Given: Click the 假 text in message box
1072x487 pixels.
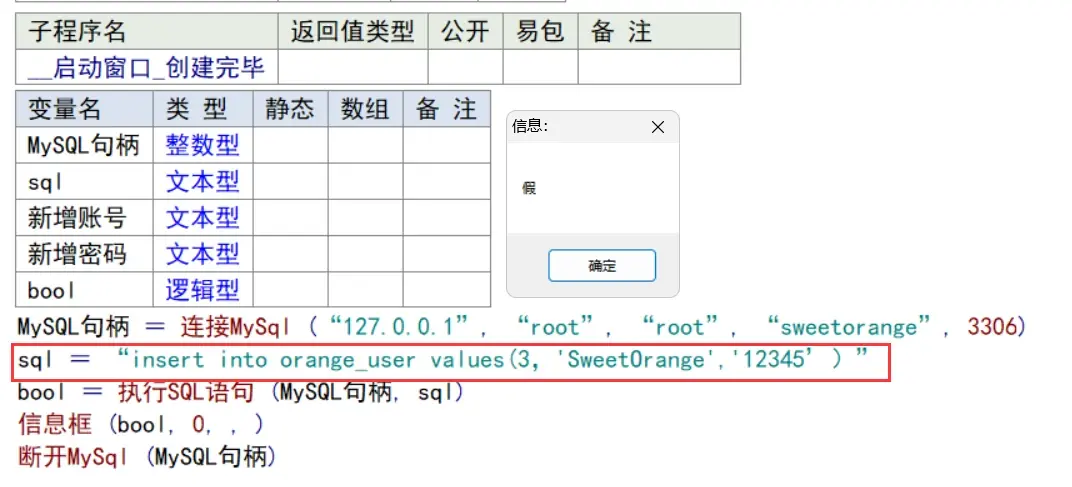Looking at the screenshot, I should pyautogui.click(x=529, y=189).
